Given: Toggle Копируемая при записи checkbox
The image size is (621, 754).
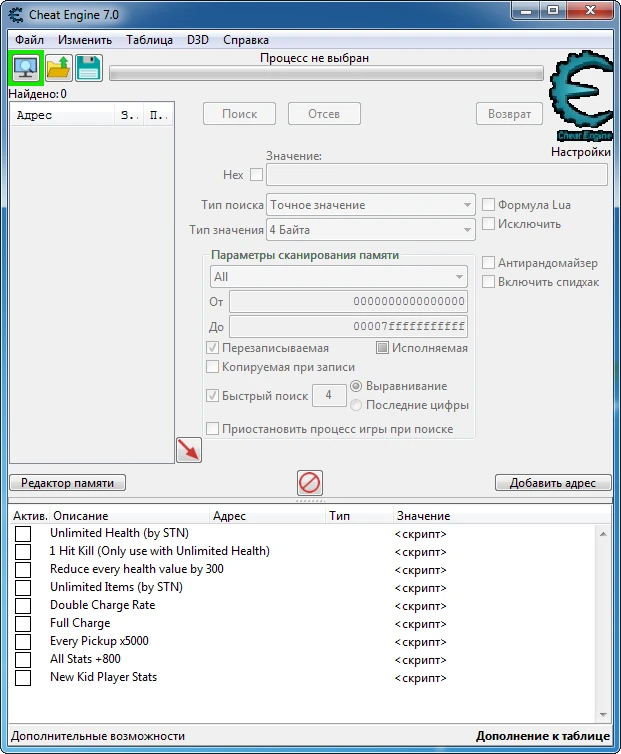Looking at the screenshot, I should (x=212, y=367).
